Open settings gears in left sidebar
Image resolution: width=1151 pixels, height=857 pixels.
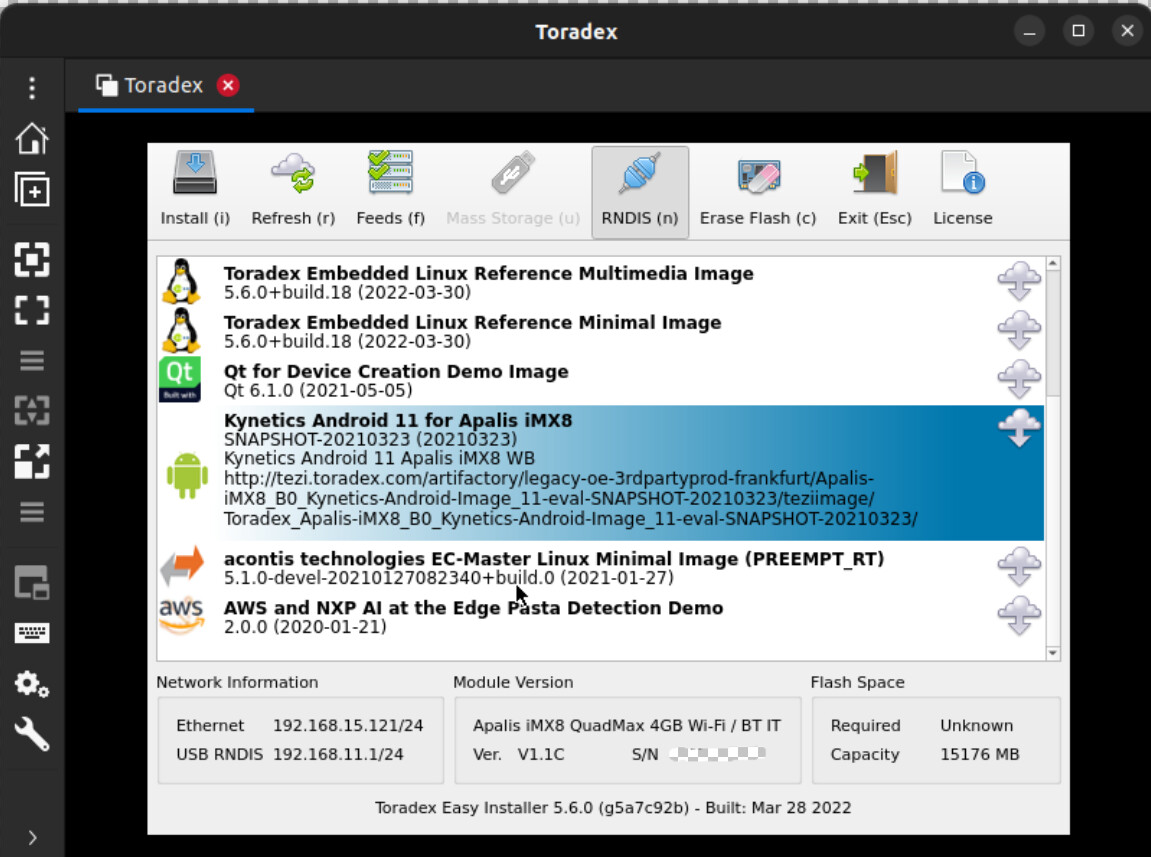(32, 684)
